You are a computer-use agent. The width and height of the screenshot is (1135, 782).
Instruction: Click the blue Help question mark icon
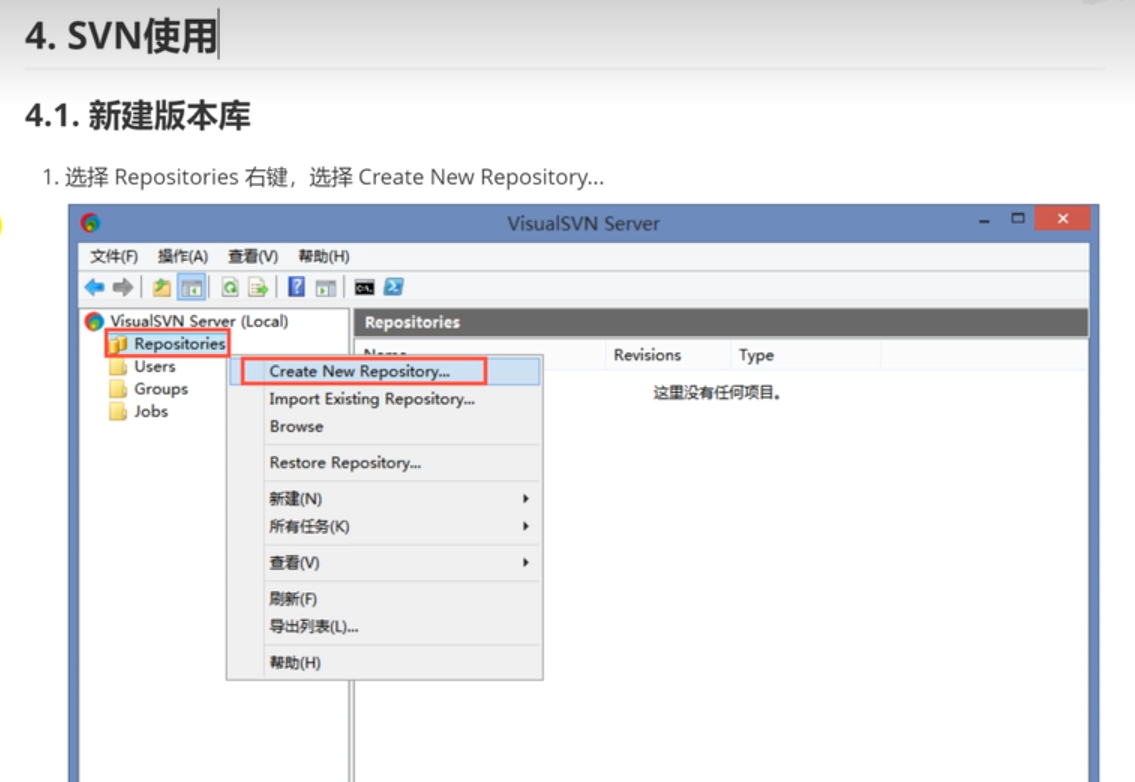click(x=296, y=287)
